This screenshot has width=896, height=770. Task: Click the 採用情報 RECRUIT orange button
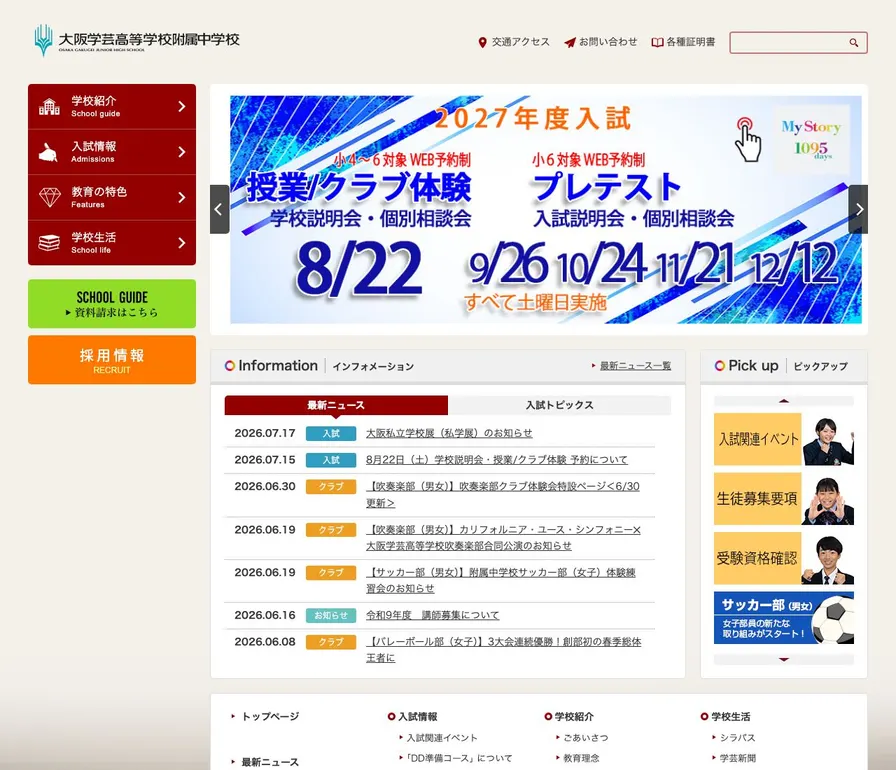(112, 360)
